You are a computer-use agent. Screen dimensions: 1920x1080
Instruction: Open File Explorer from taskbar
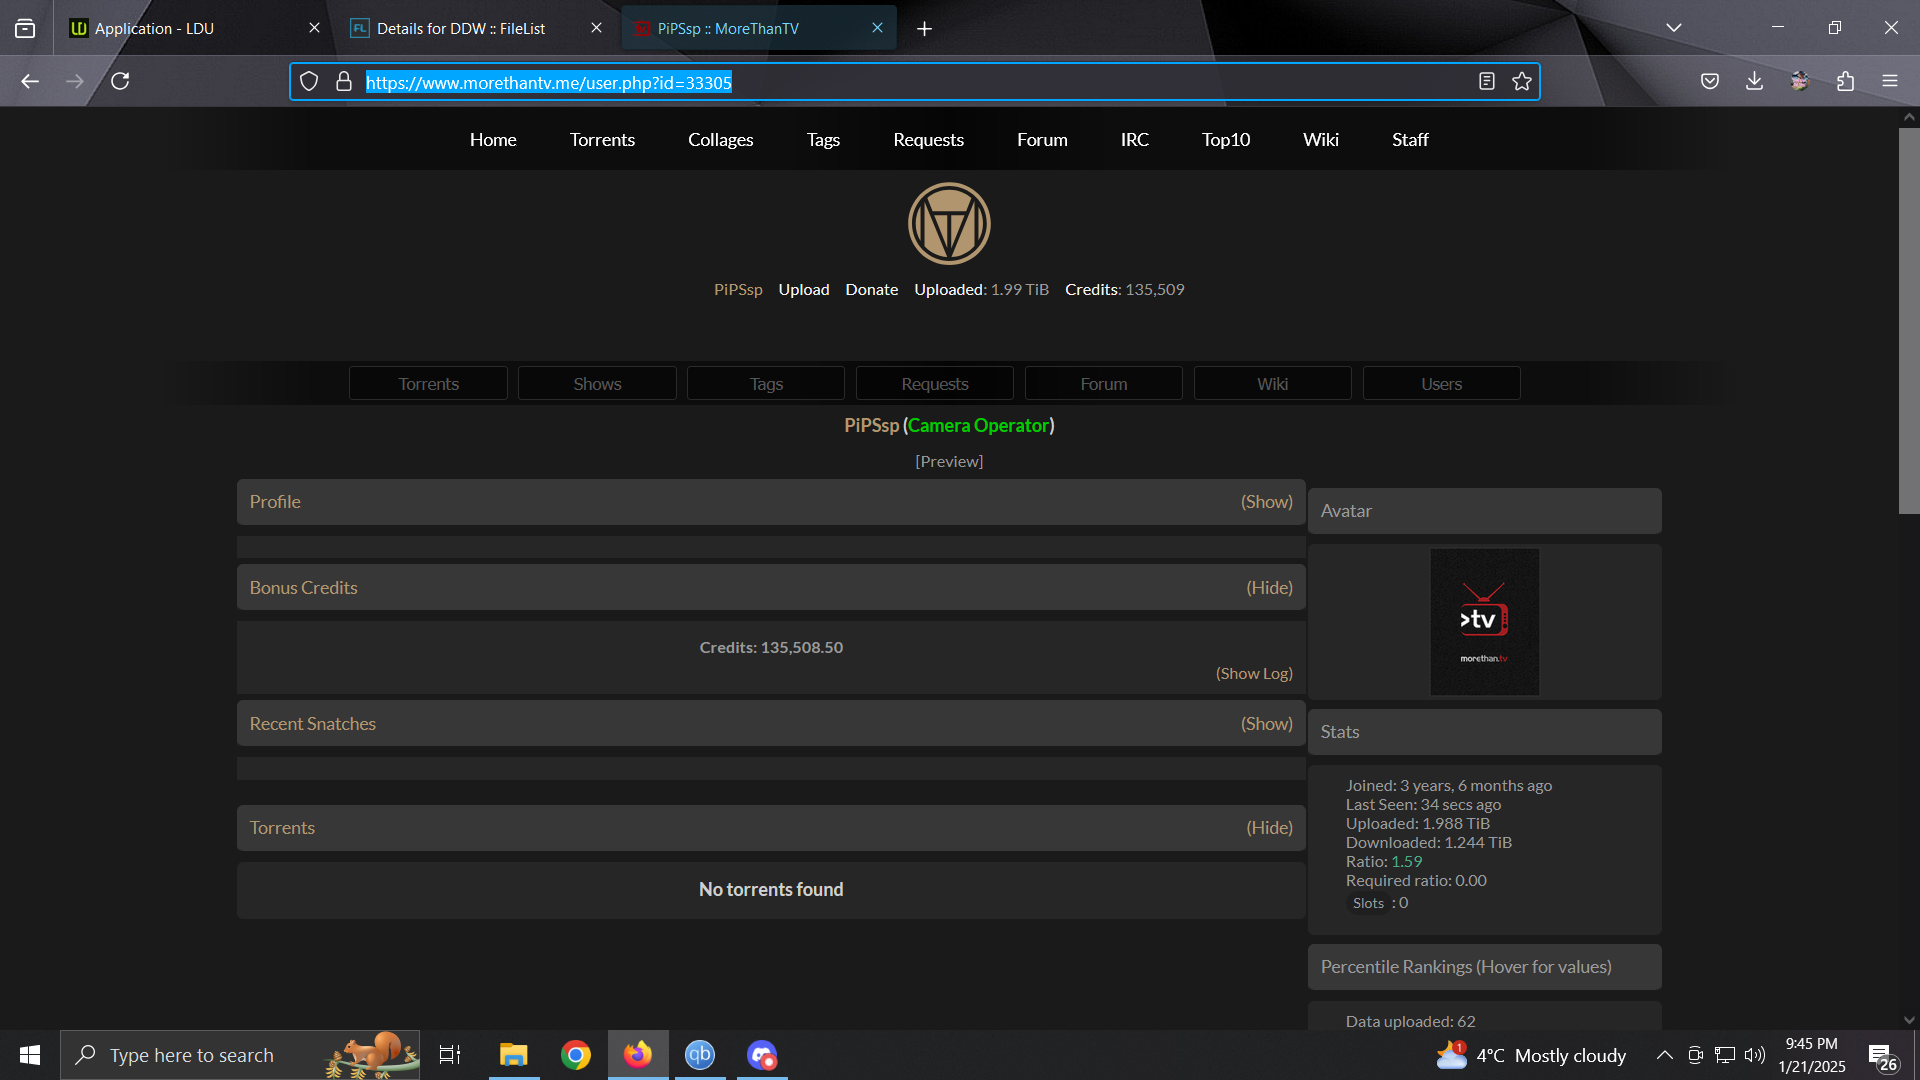coord(514,1055)
